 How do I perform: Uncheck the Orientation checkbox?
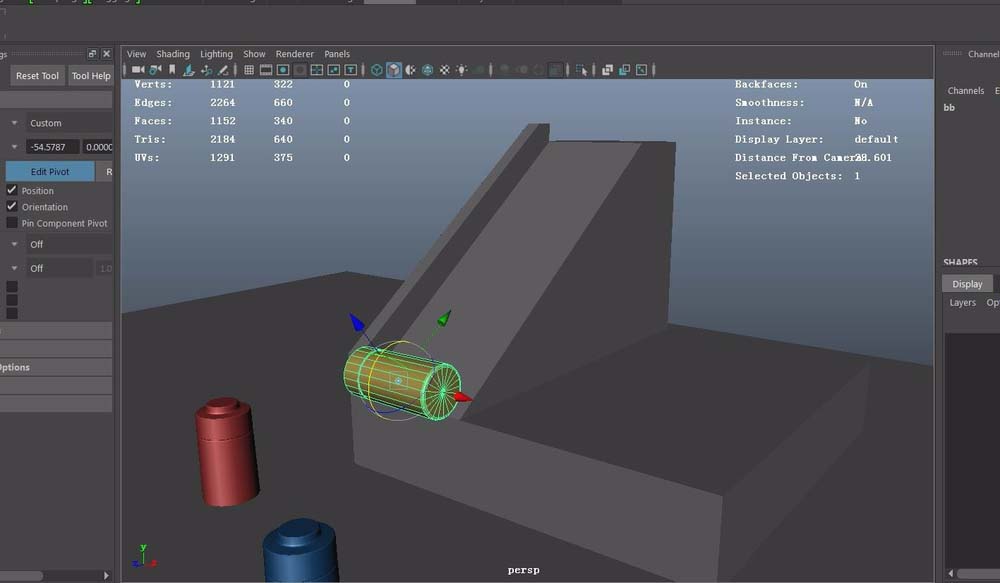pyautogui.click(x=11, y=207)
